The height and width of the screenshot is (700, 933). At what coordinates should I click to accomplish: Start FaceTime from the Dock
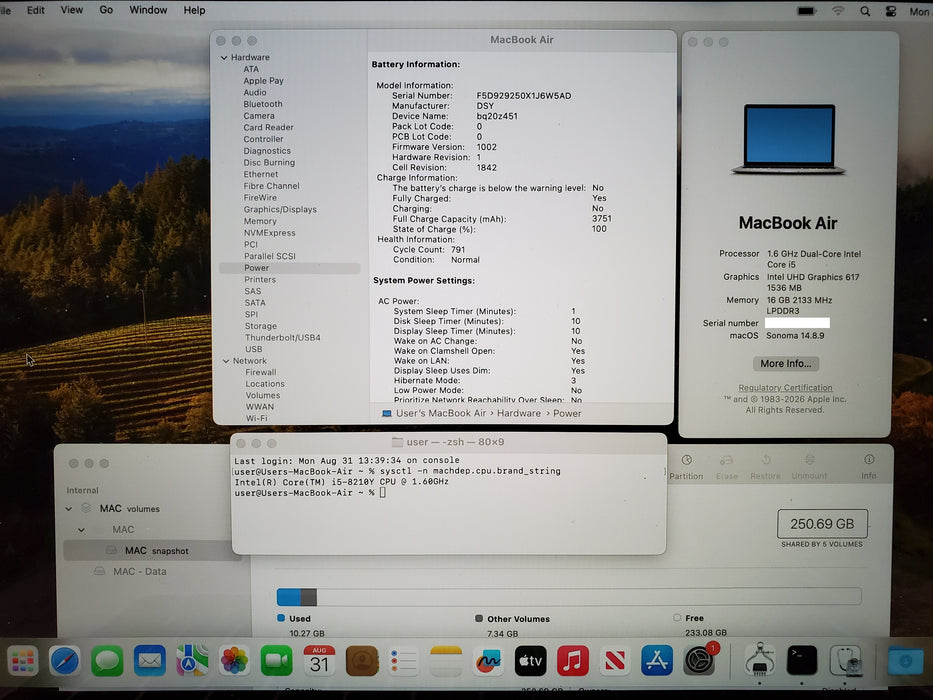pyautogui.click(x=277, y=661)
